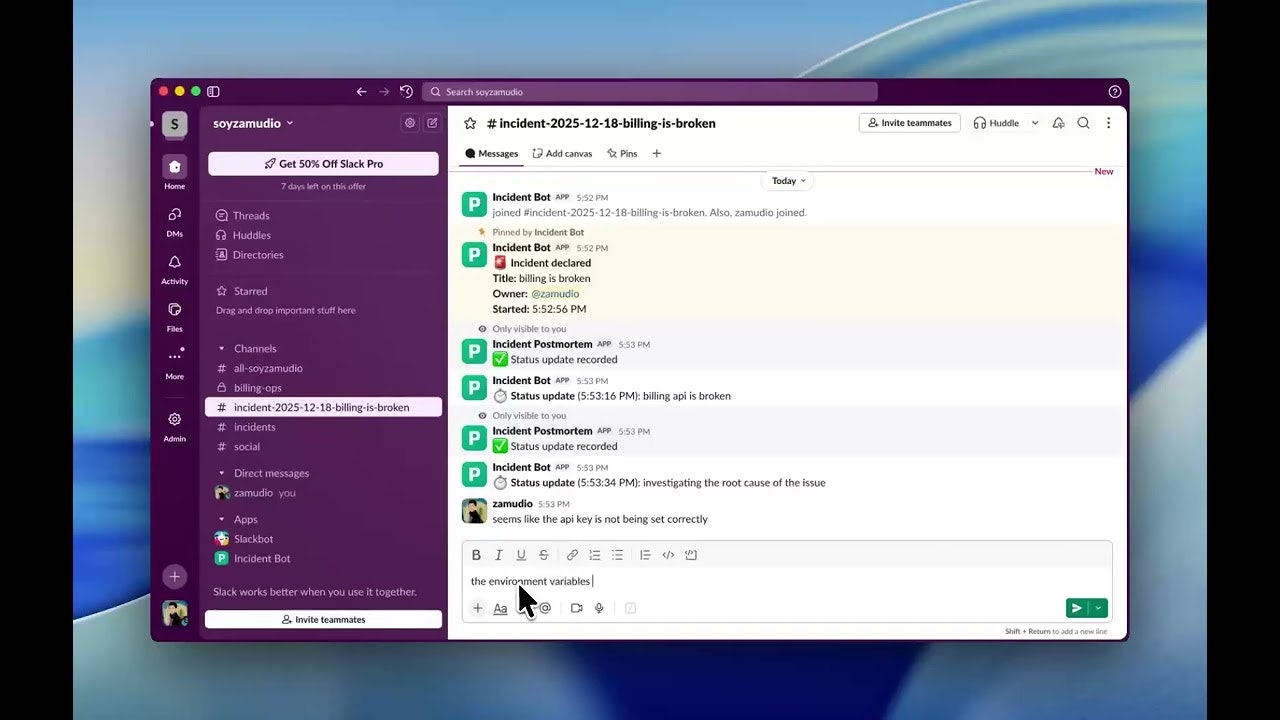Click the create new plus button in rail
Viewport: 1280px width, 720px height.
[x=175, y=577]
